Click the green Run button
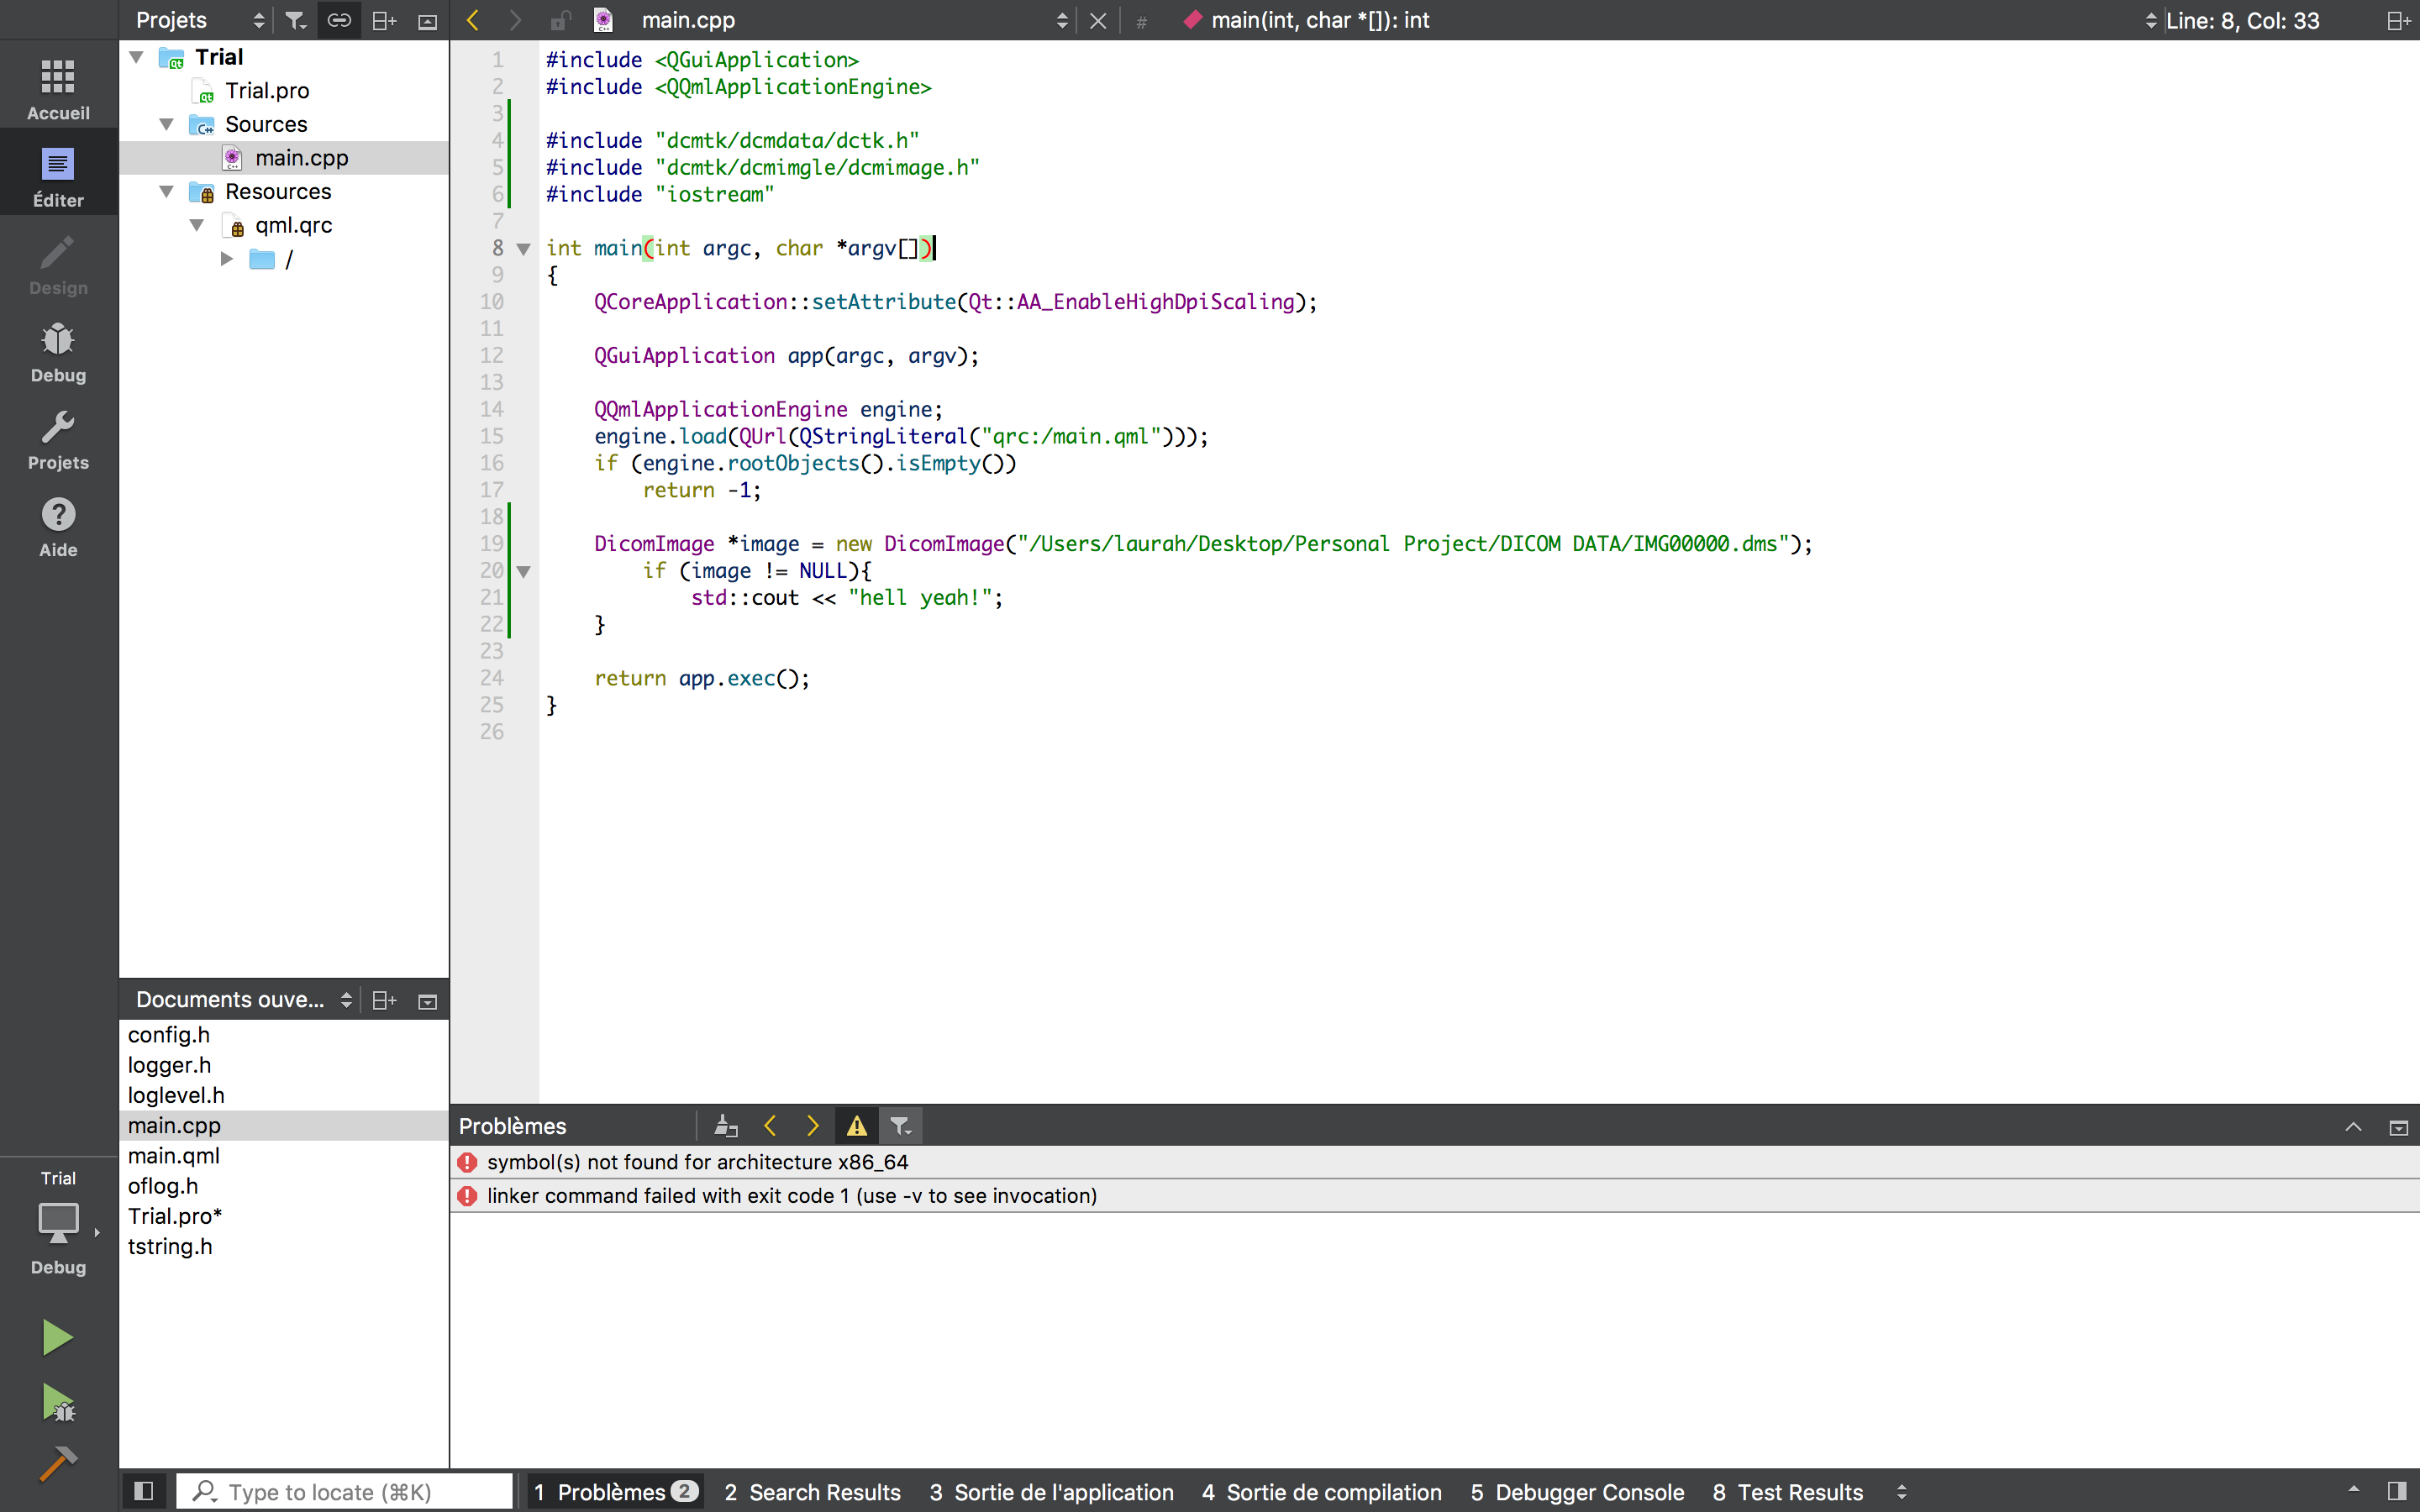This screenshot has height=1512, width=2420. tap(57, 1337)
